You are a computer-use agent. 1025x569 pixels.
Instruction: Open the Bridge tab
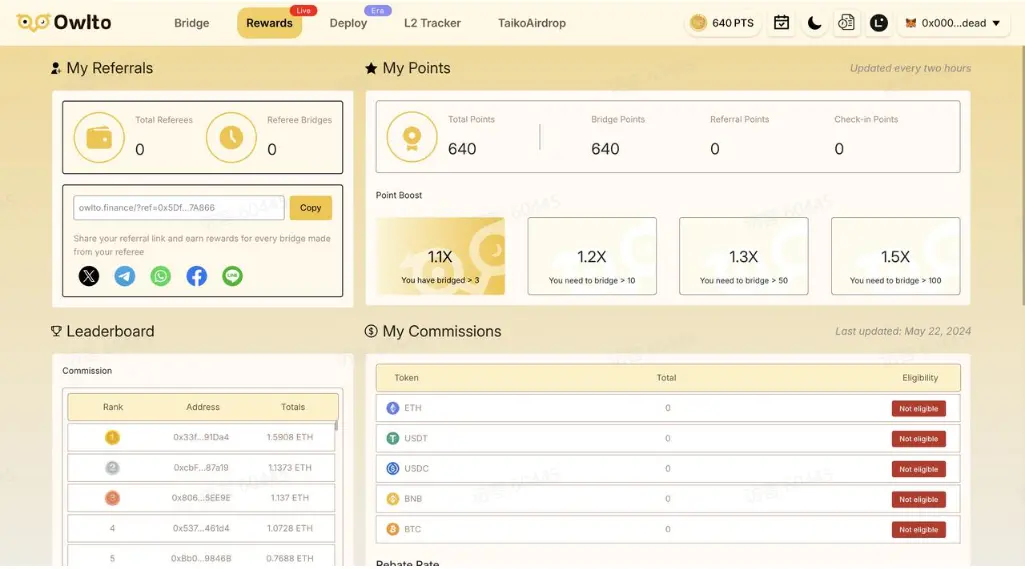pos(192,23)
